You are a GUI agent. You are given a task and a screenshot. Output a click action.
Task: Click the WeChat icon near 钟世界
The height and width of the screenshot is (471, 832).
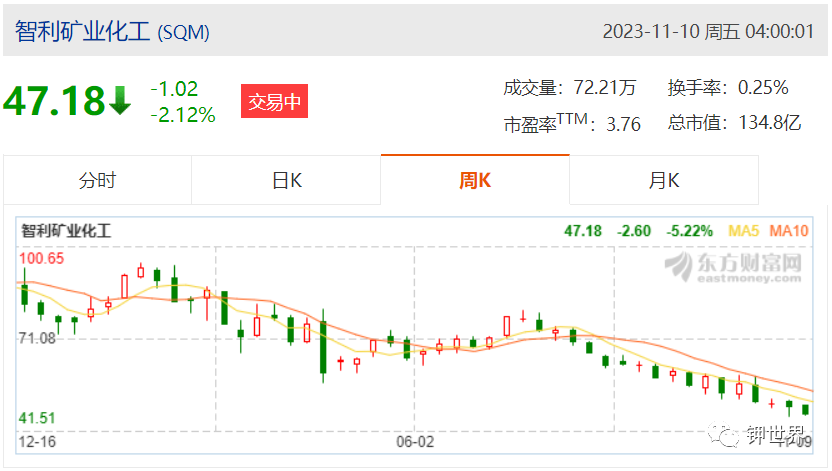[x=723, y=434]
